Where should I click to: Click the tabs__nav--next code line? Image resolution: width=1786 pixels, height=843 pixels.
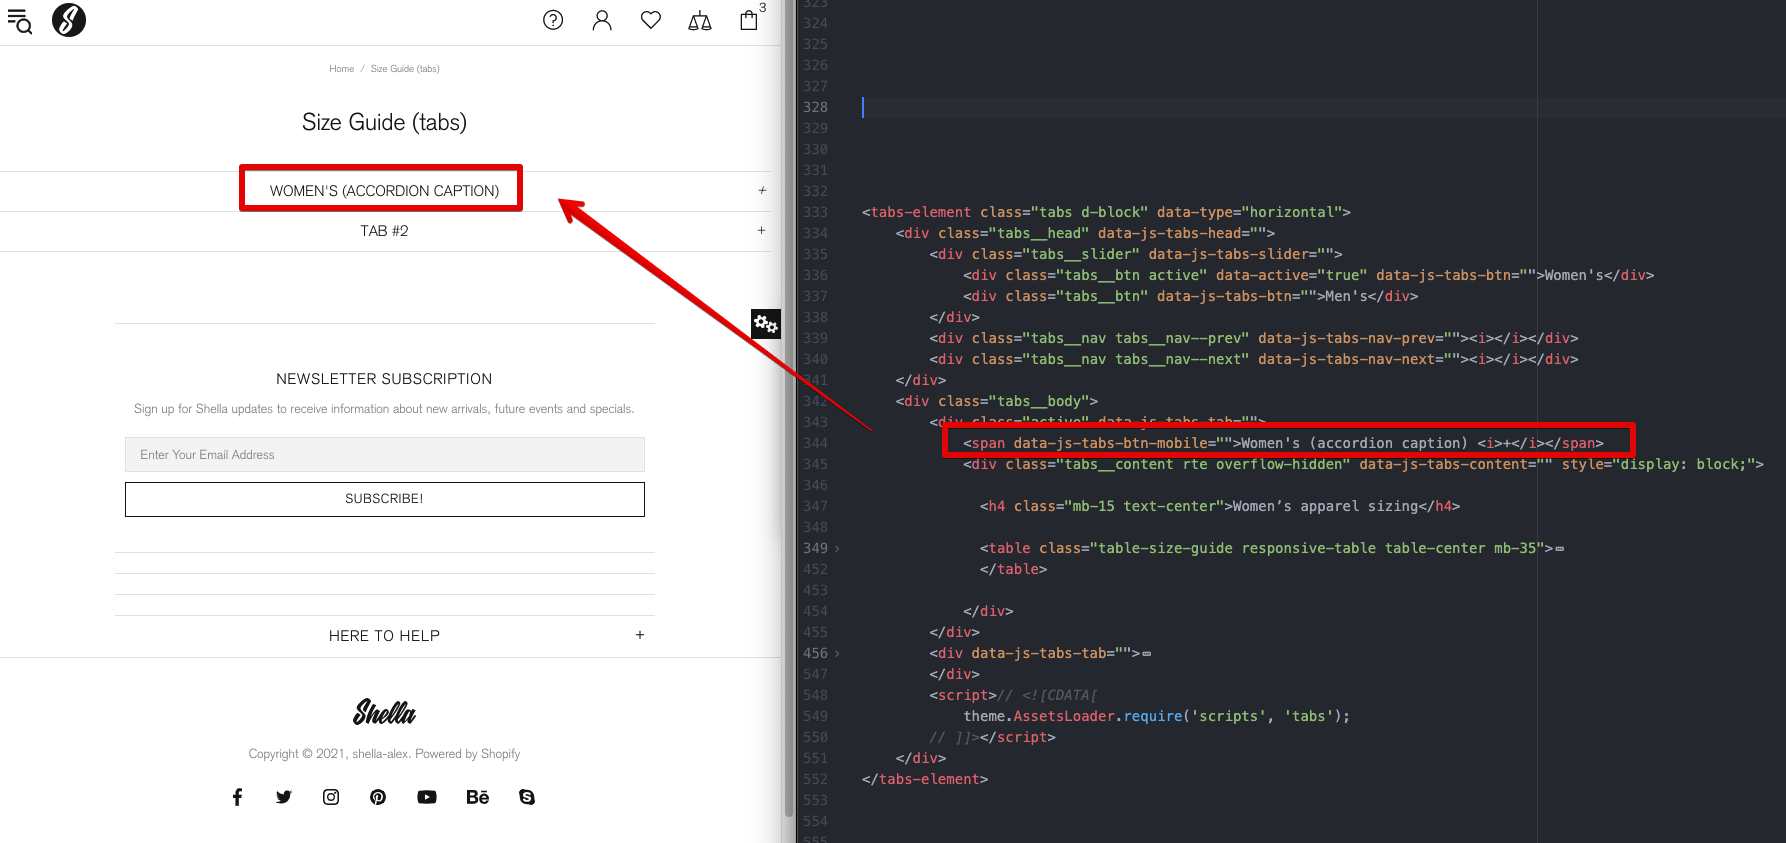1254,359
